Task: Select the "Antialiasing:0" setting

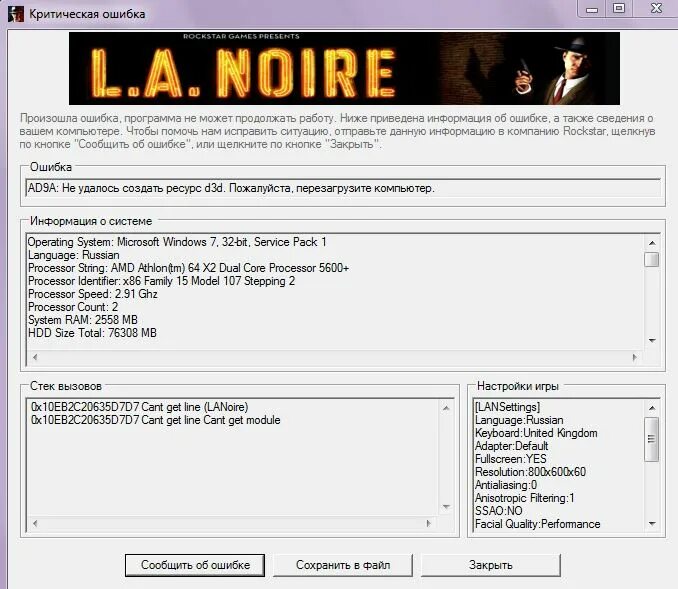Action: coord(506,485)
